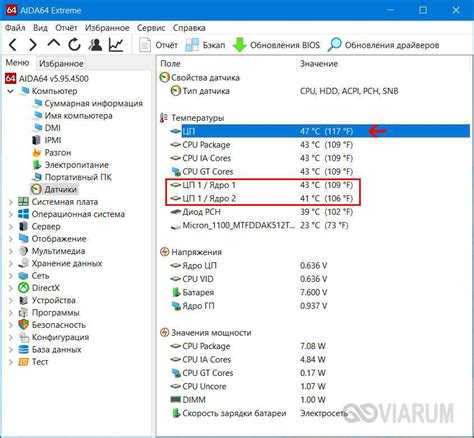Viewport: 474px width, 438px height.
Task: Expand the Системная плата tree node
Action: (11, 202)
